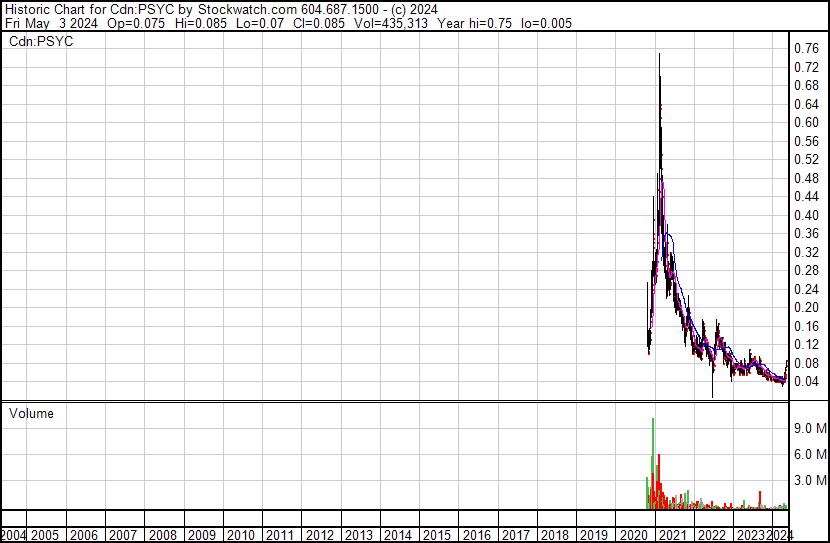Click the price spike peak near 0.75
Screen dimensions: 830x543
pos(659,55)
